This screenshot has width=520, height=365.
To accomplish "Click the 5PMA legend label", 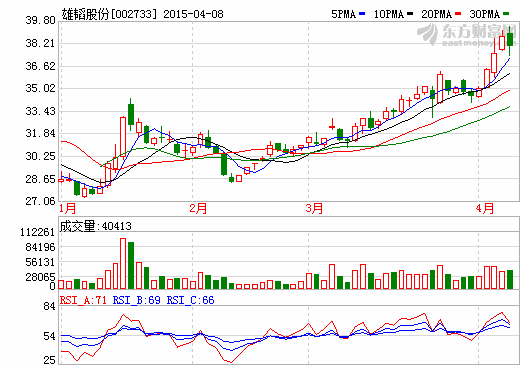I will [344, 14].
